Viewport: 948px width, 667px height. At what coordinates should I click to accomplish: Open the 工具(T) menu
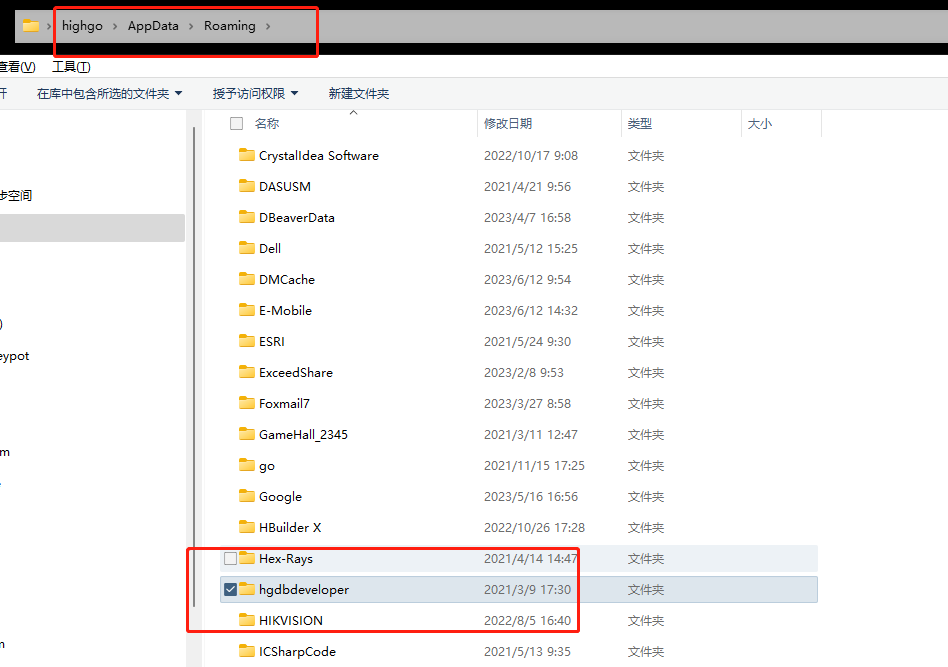point(71,67)
